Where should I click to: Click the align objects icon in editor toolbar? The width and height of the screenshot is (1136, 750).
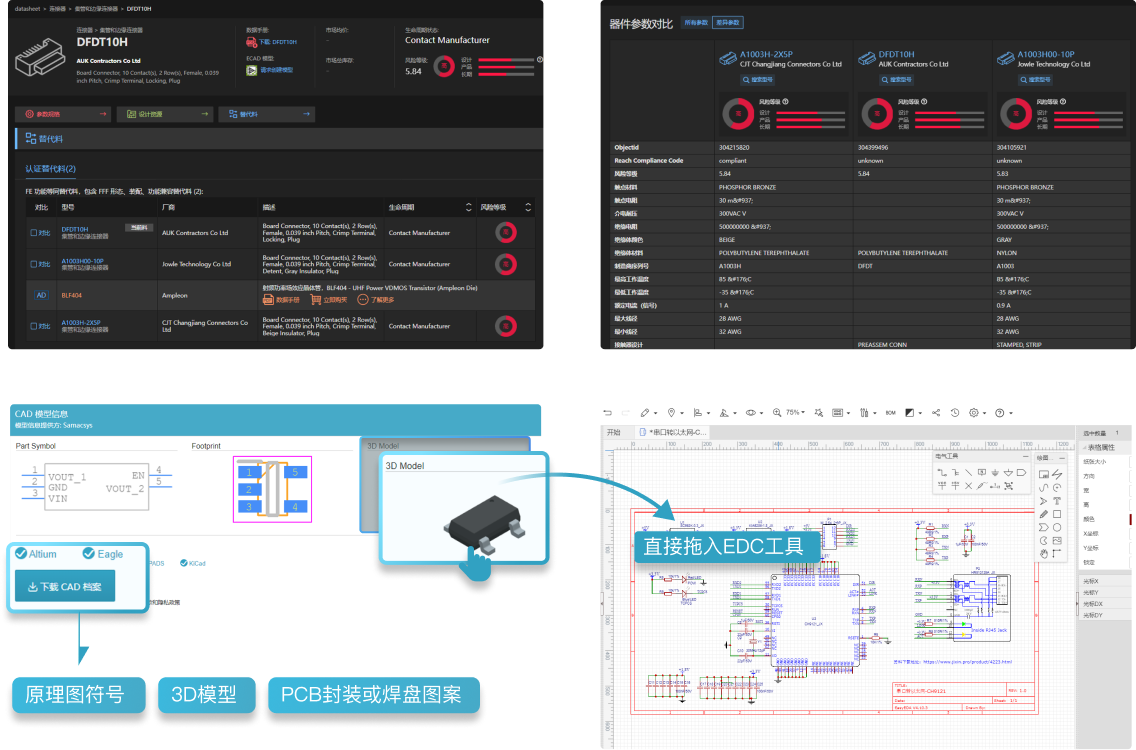(698, 413)
